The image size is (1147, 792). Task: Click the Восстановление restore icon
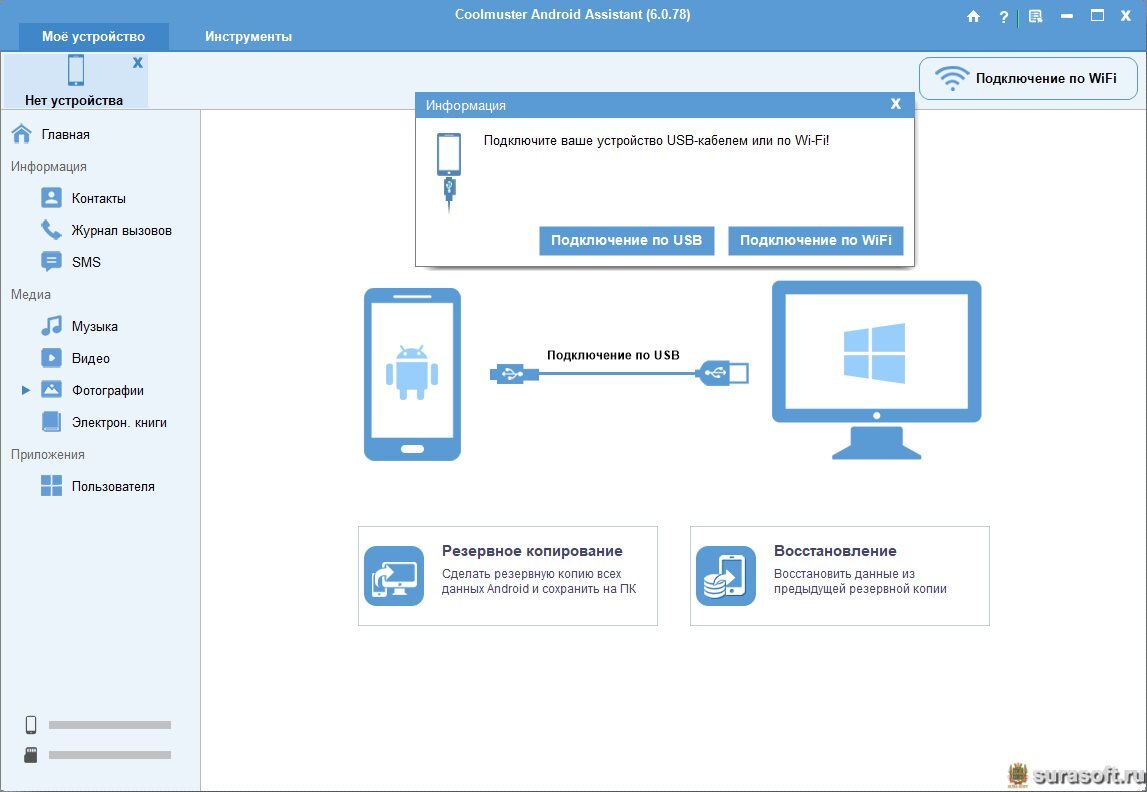click(x=726, y=576)
